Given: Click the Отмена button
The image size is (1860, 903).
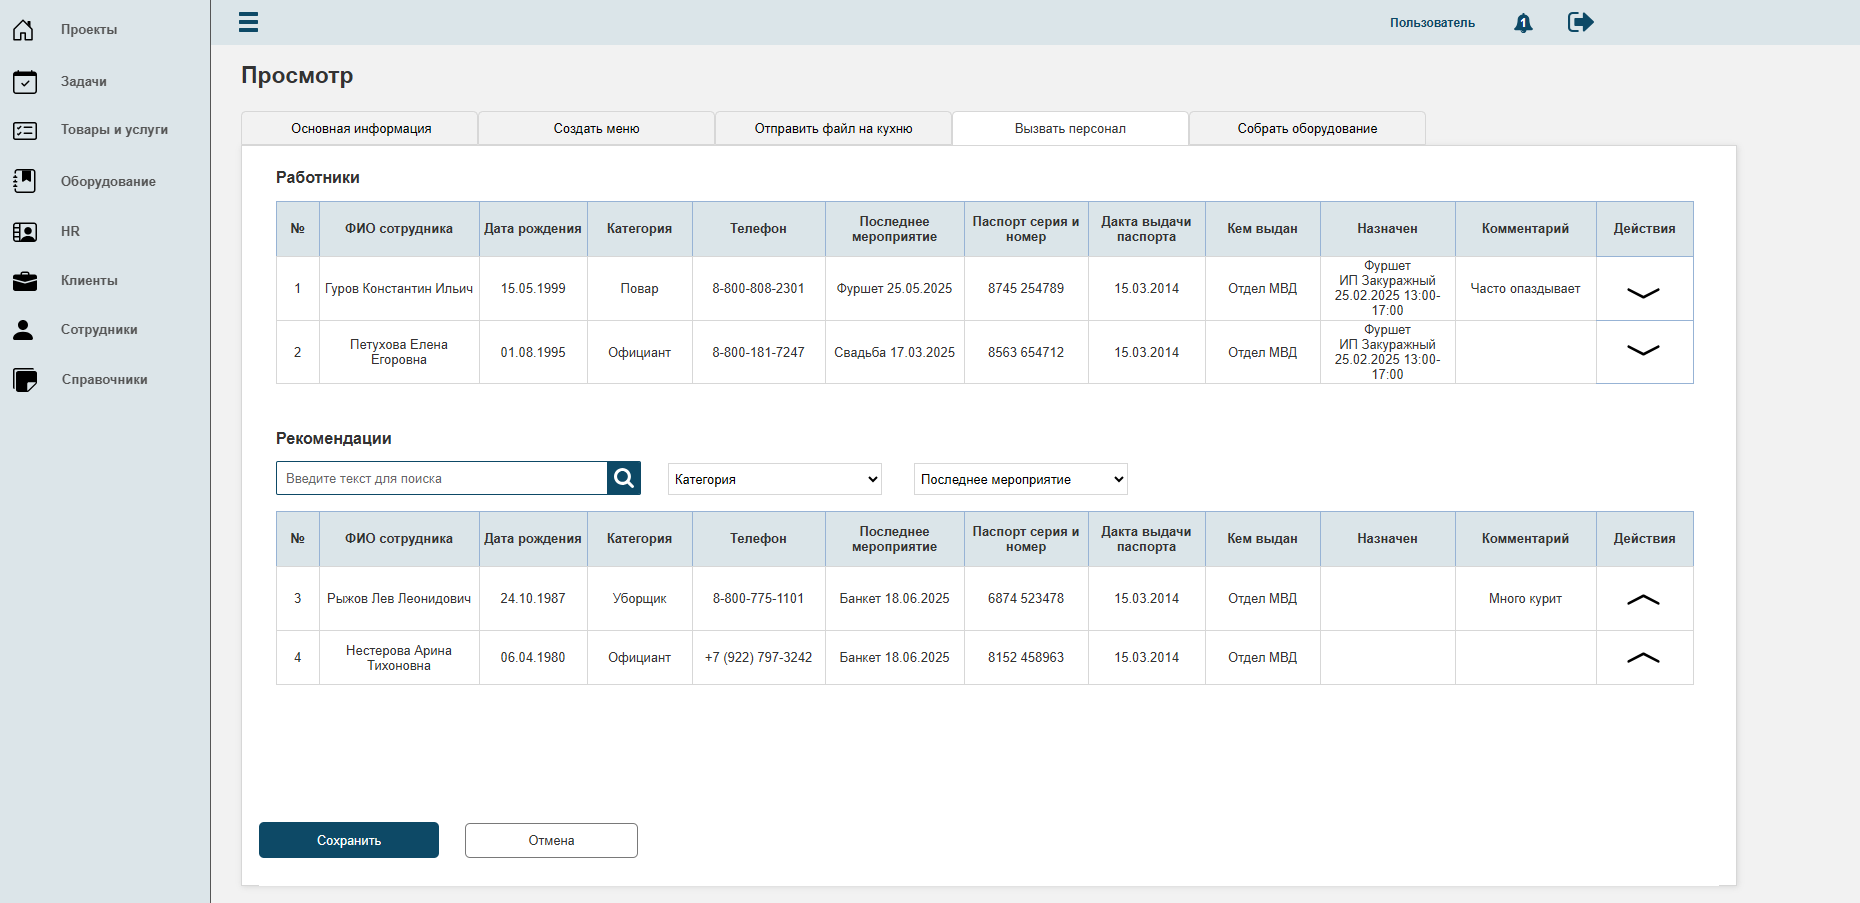Looking at the screenshot, I should point(551,840).
